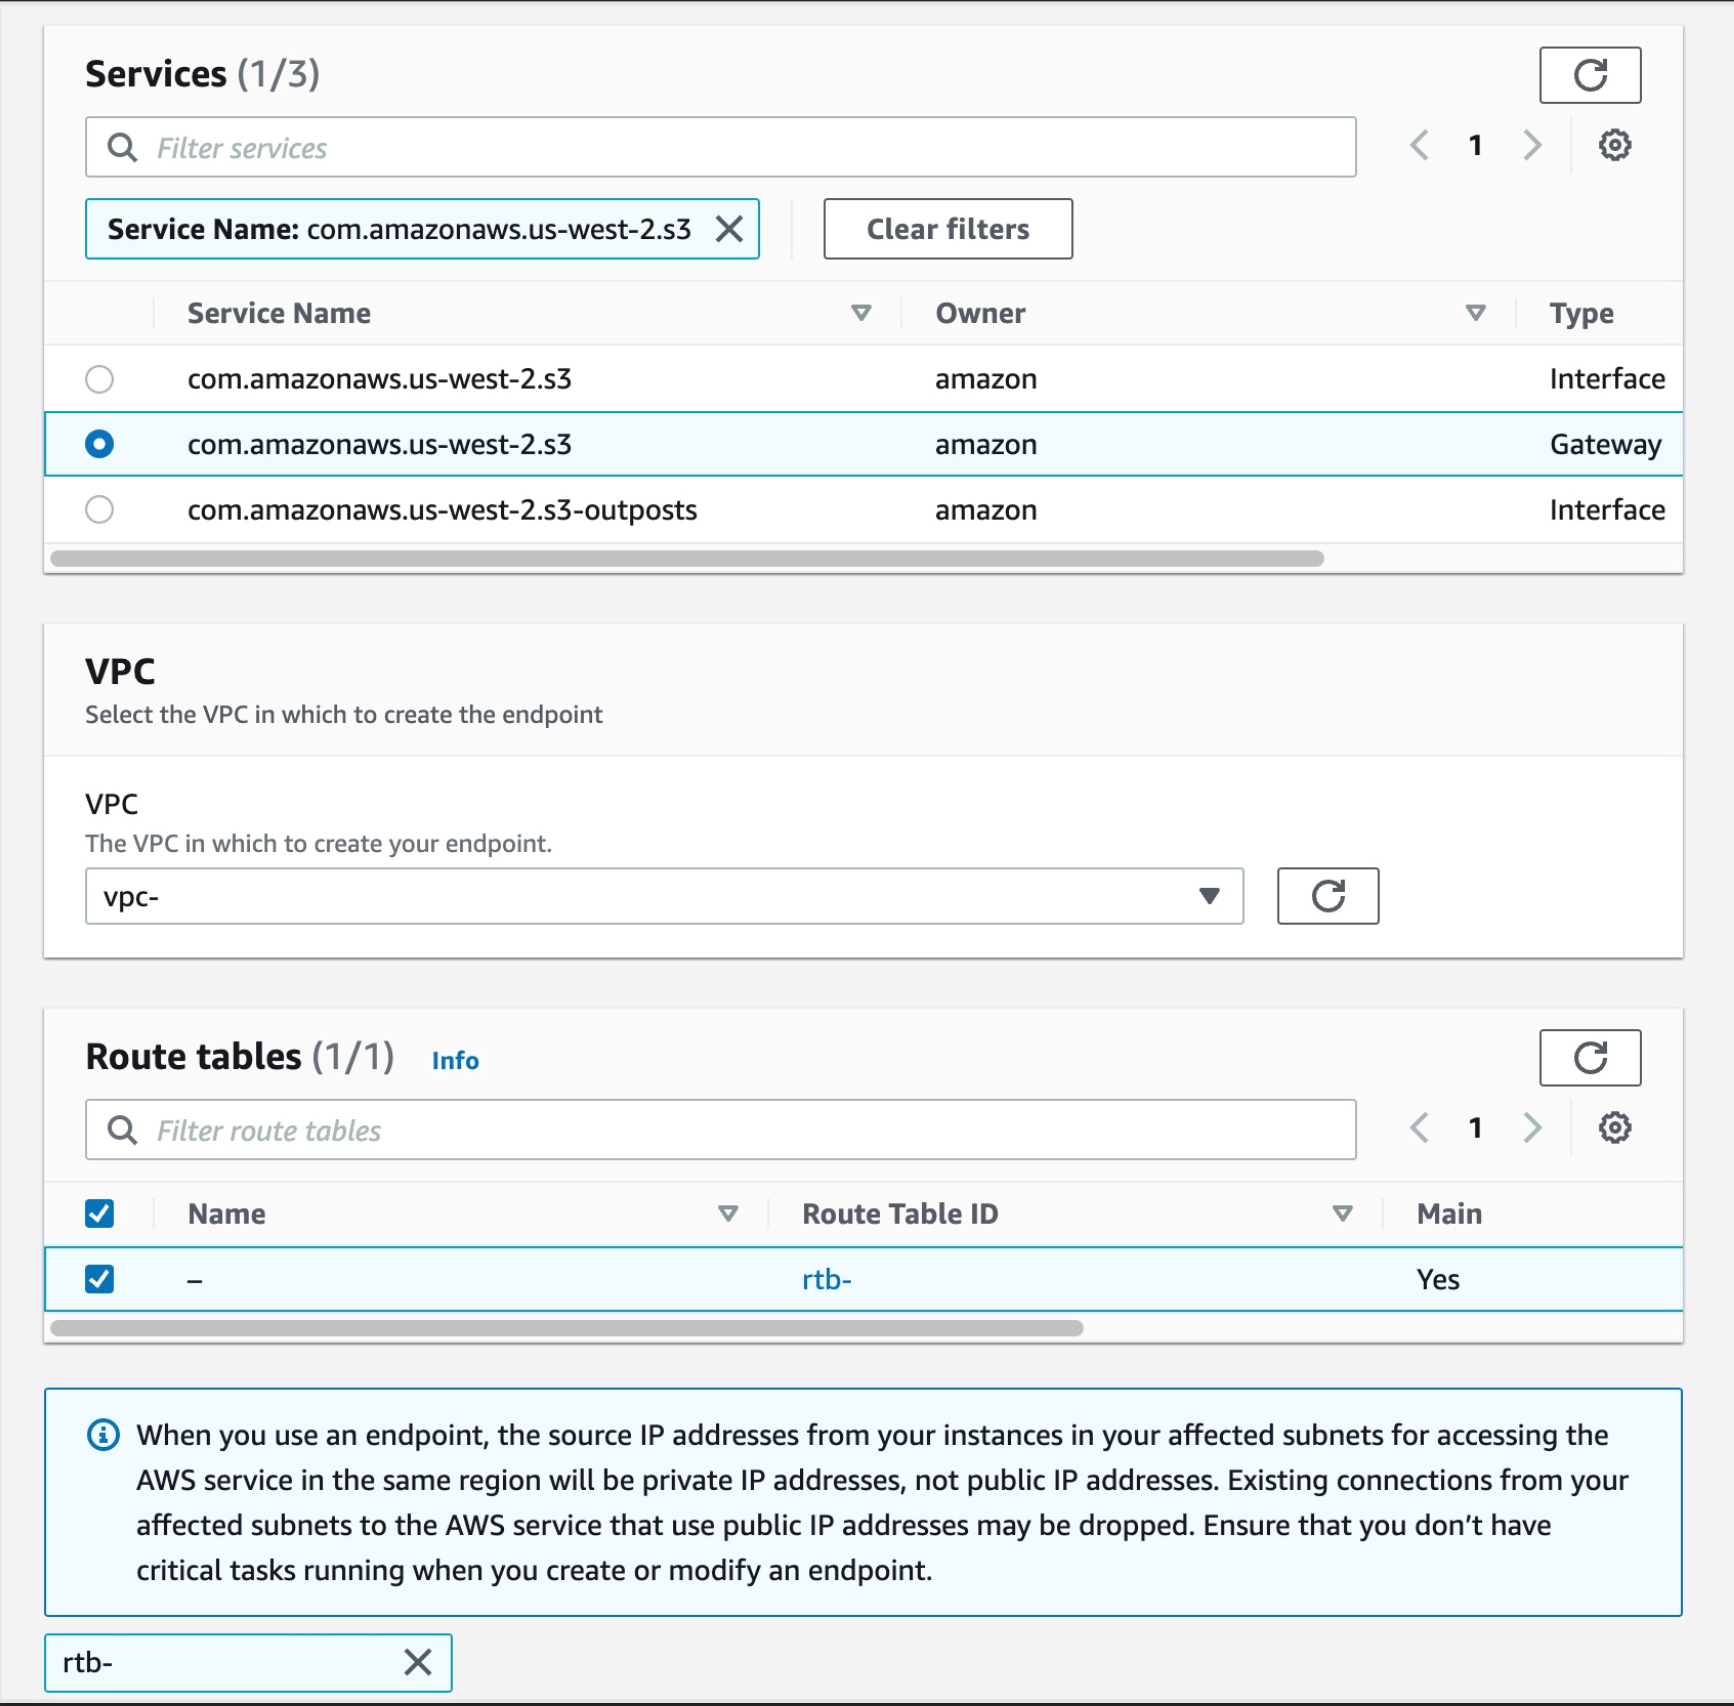The height and width of the screenshot is (1706, 1734).
Task: Click the Clear filters button
Action: 947,229
